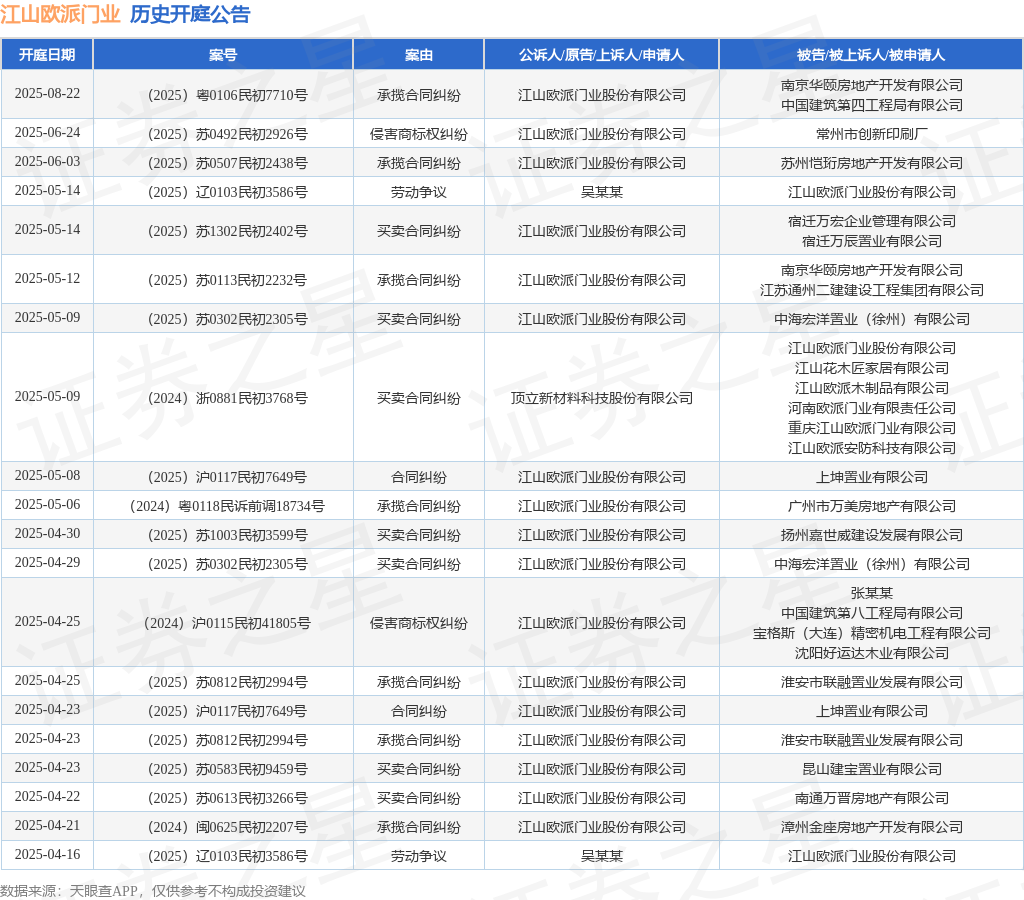Click 劳动争议 in the 2025-05-14 row
This screenshot has width=1024, height=900.
coord(419,192)
